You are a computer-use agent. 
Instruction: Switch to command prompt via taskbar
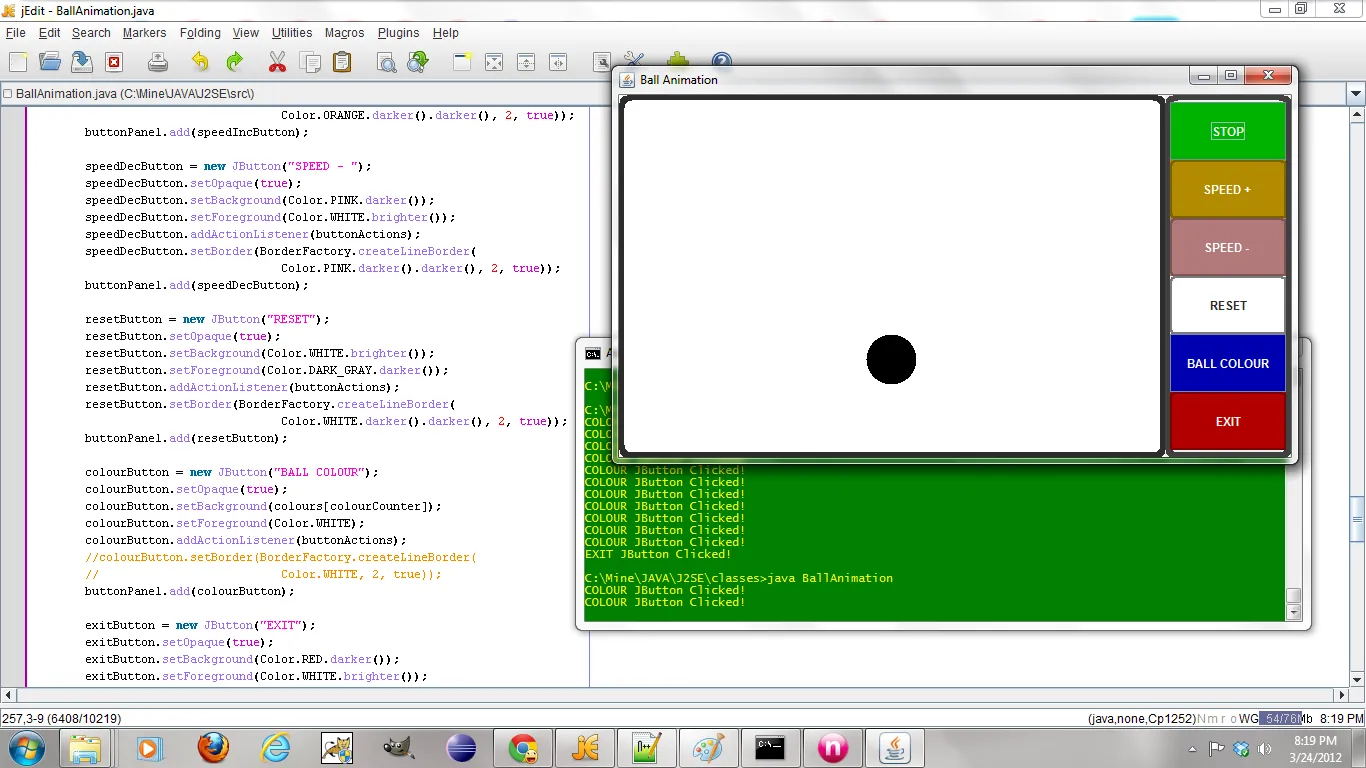[771, 748]
